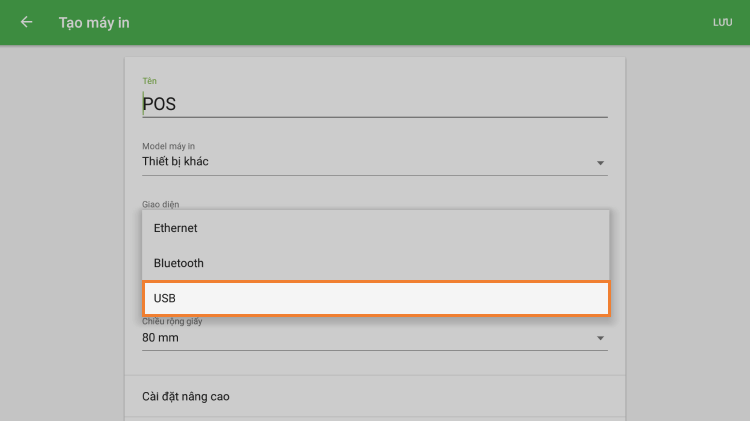Click the 80 mm paper width value
This screenshot has width=750, height=421.
coord(160,337)
